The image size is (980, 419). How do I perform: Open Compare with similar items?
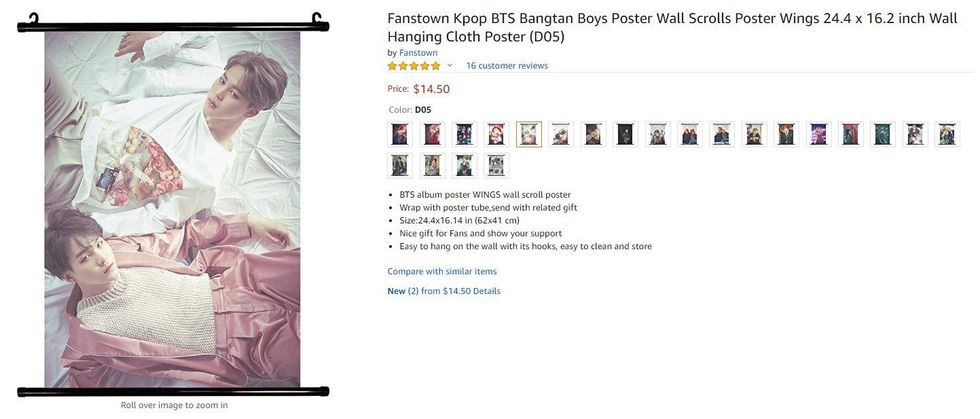442,271
